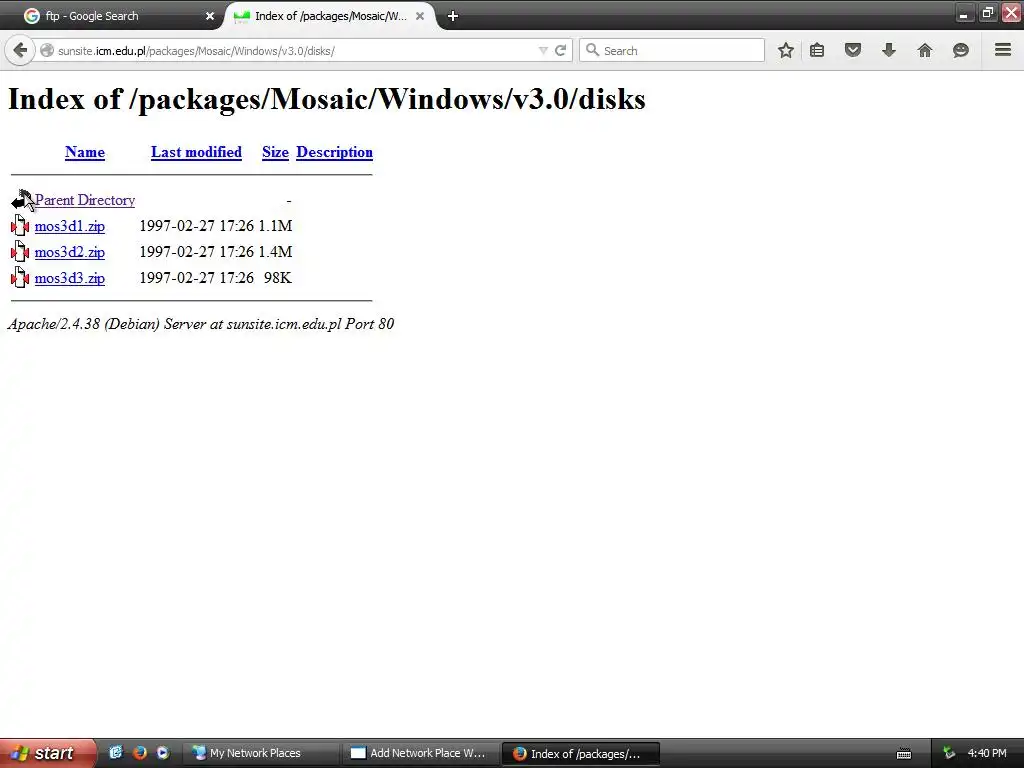This screenshot has height=768, width=1024.
Task: Click the address bar URL
Action: click(196, 51)
